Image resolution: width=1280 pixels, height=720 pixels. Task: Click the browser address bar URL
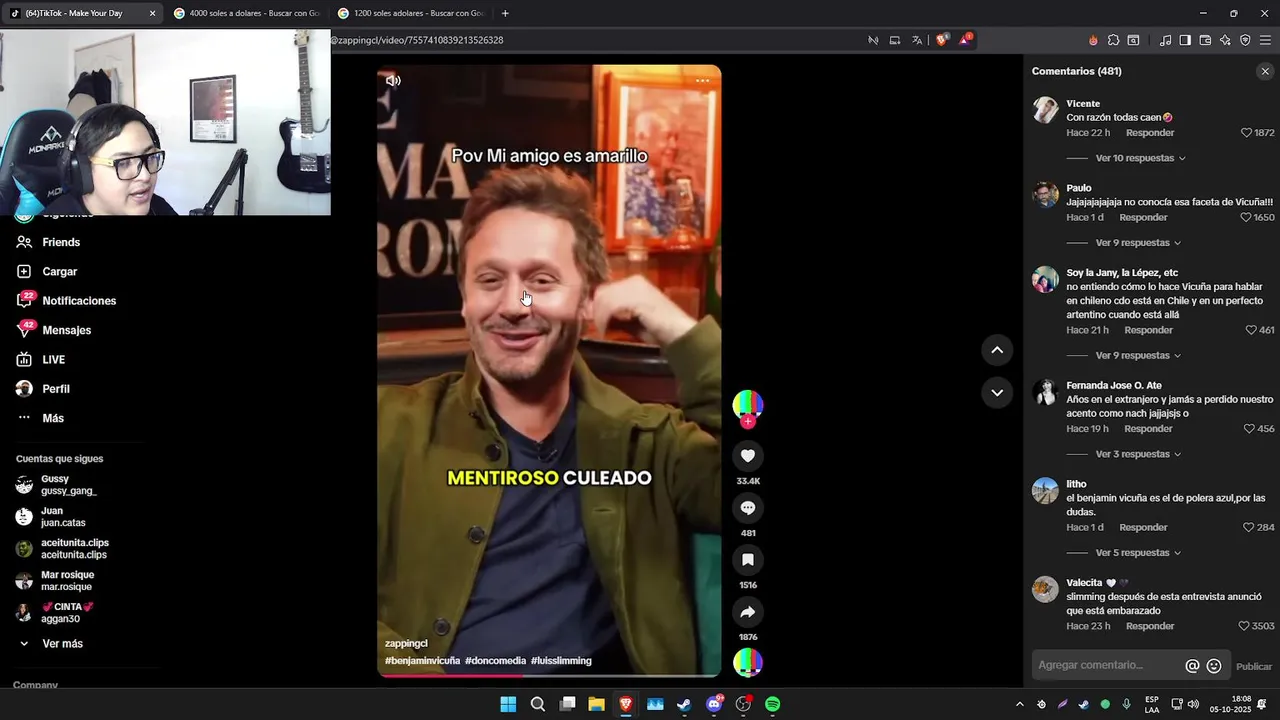[x=418, y=40]
